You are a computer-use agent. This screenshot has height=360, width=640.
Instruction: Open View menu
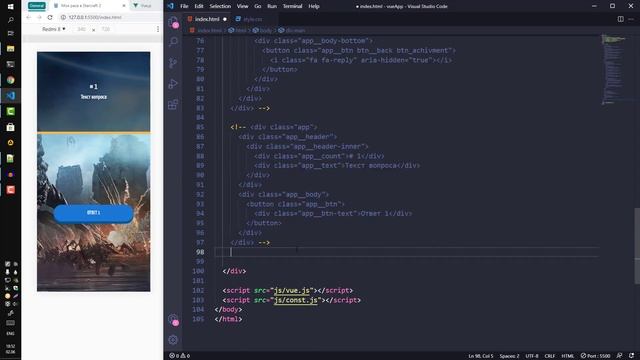[242, 6]
